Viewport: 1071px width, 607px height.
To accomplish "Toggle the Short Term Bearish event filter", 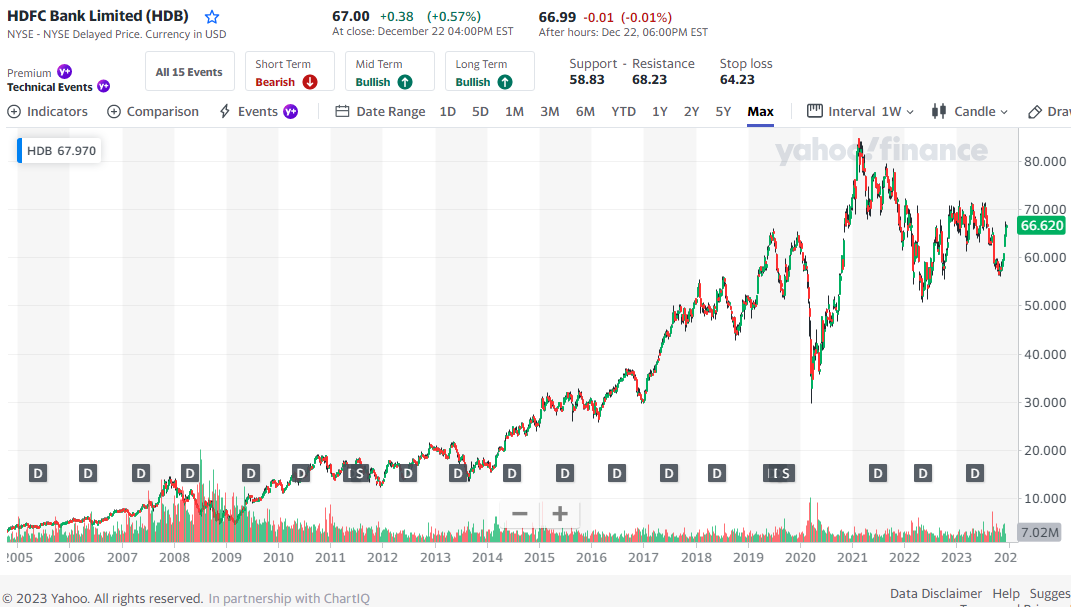I will click(x=289, y=71).
